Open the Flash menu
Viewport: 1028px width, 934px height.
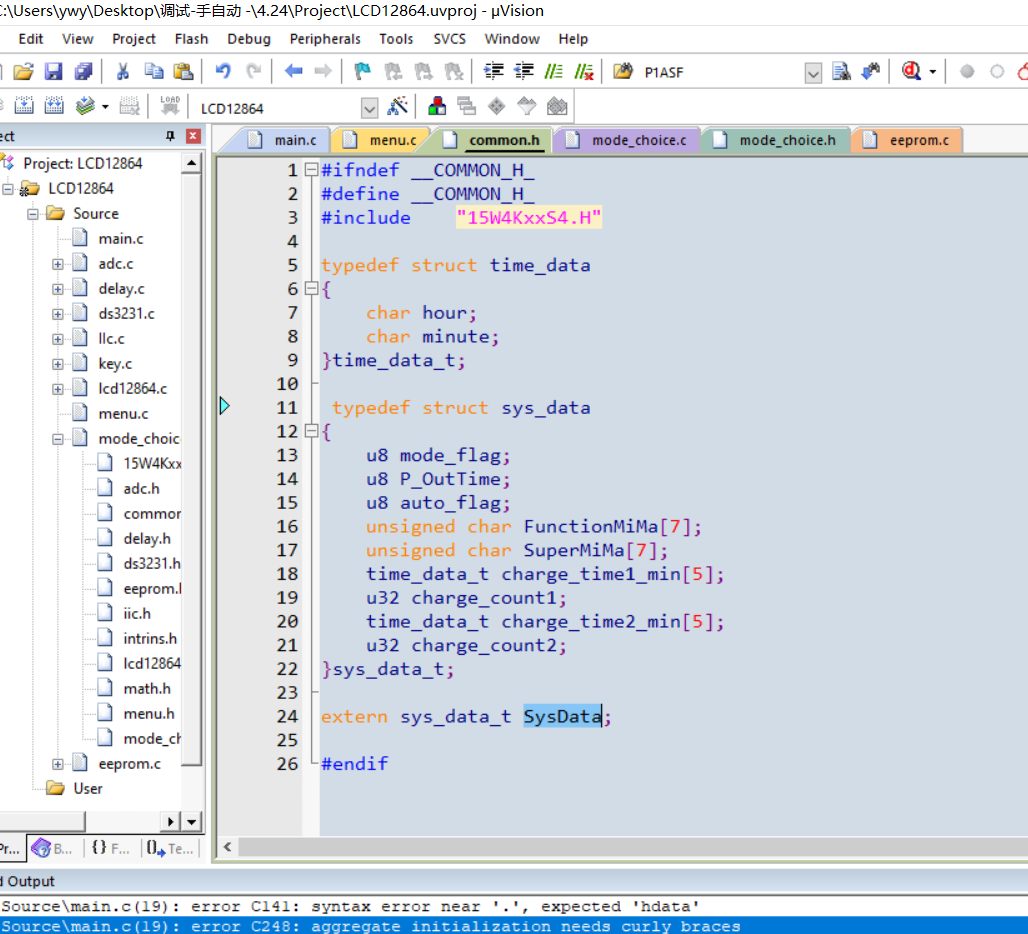point(191,39)
